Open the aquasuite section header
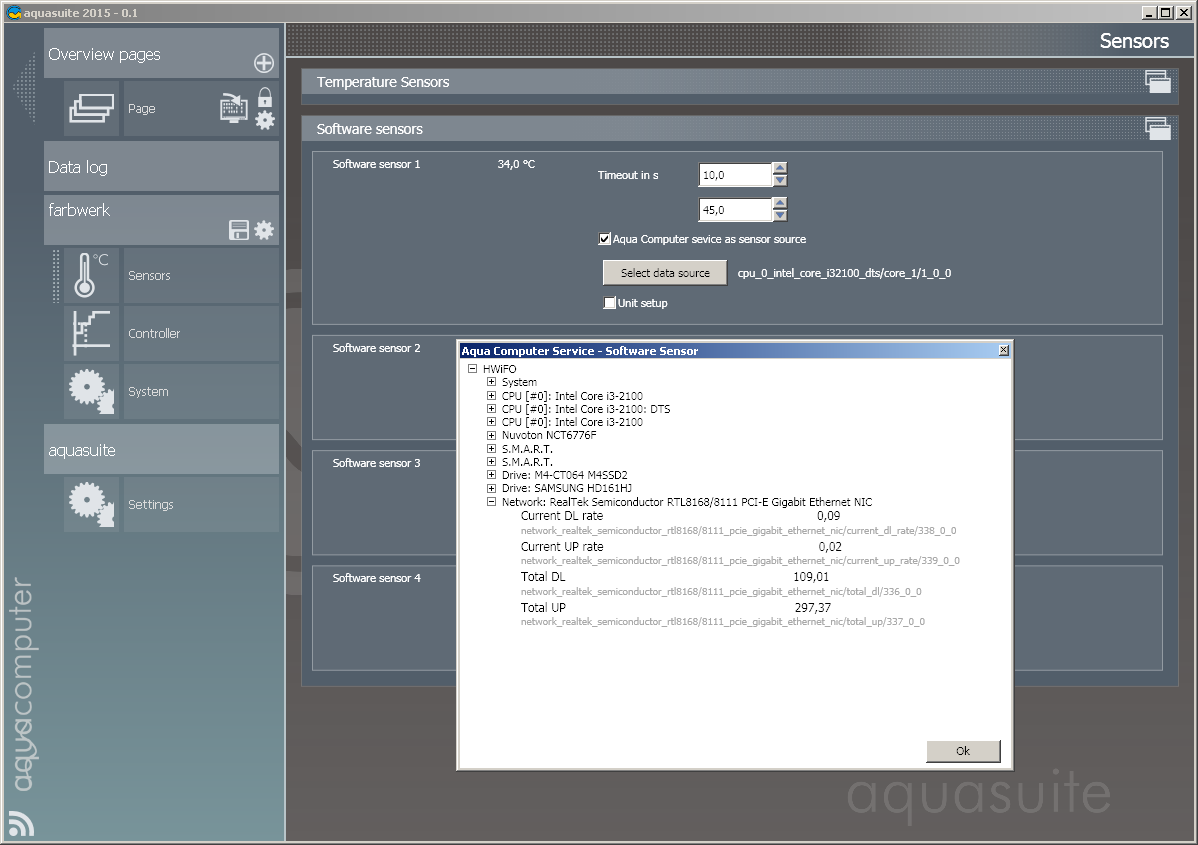Screen dimensions: 1198x845 point(161,450)
